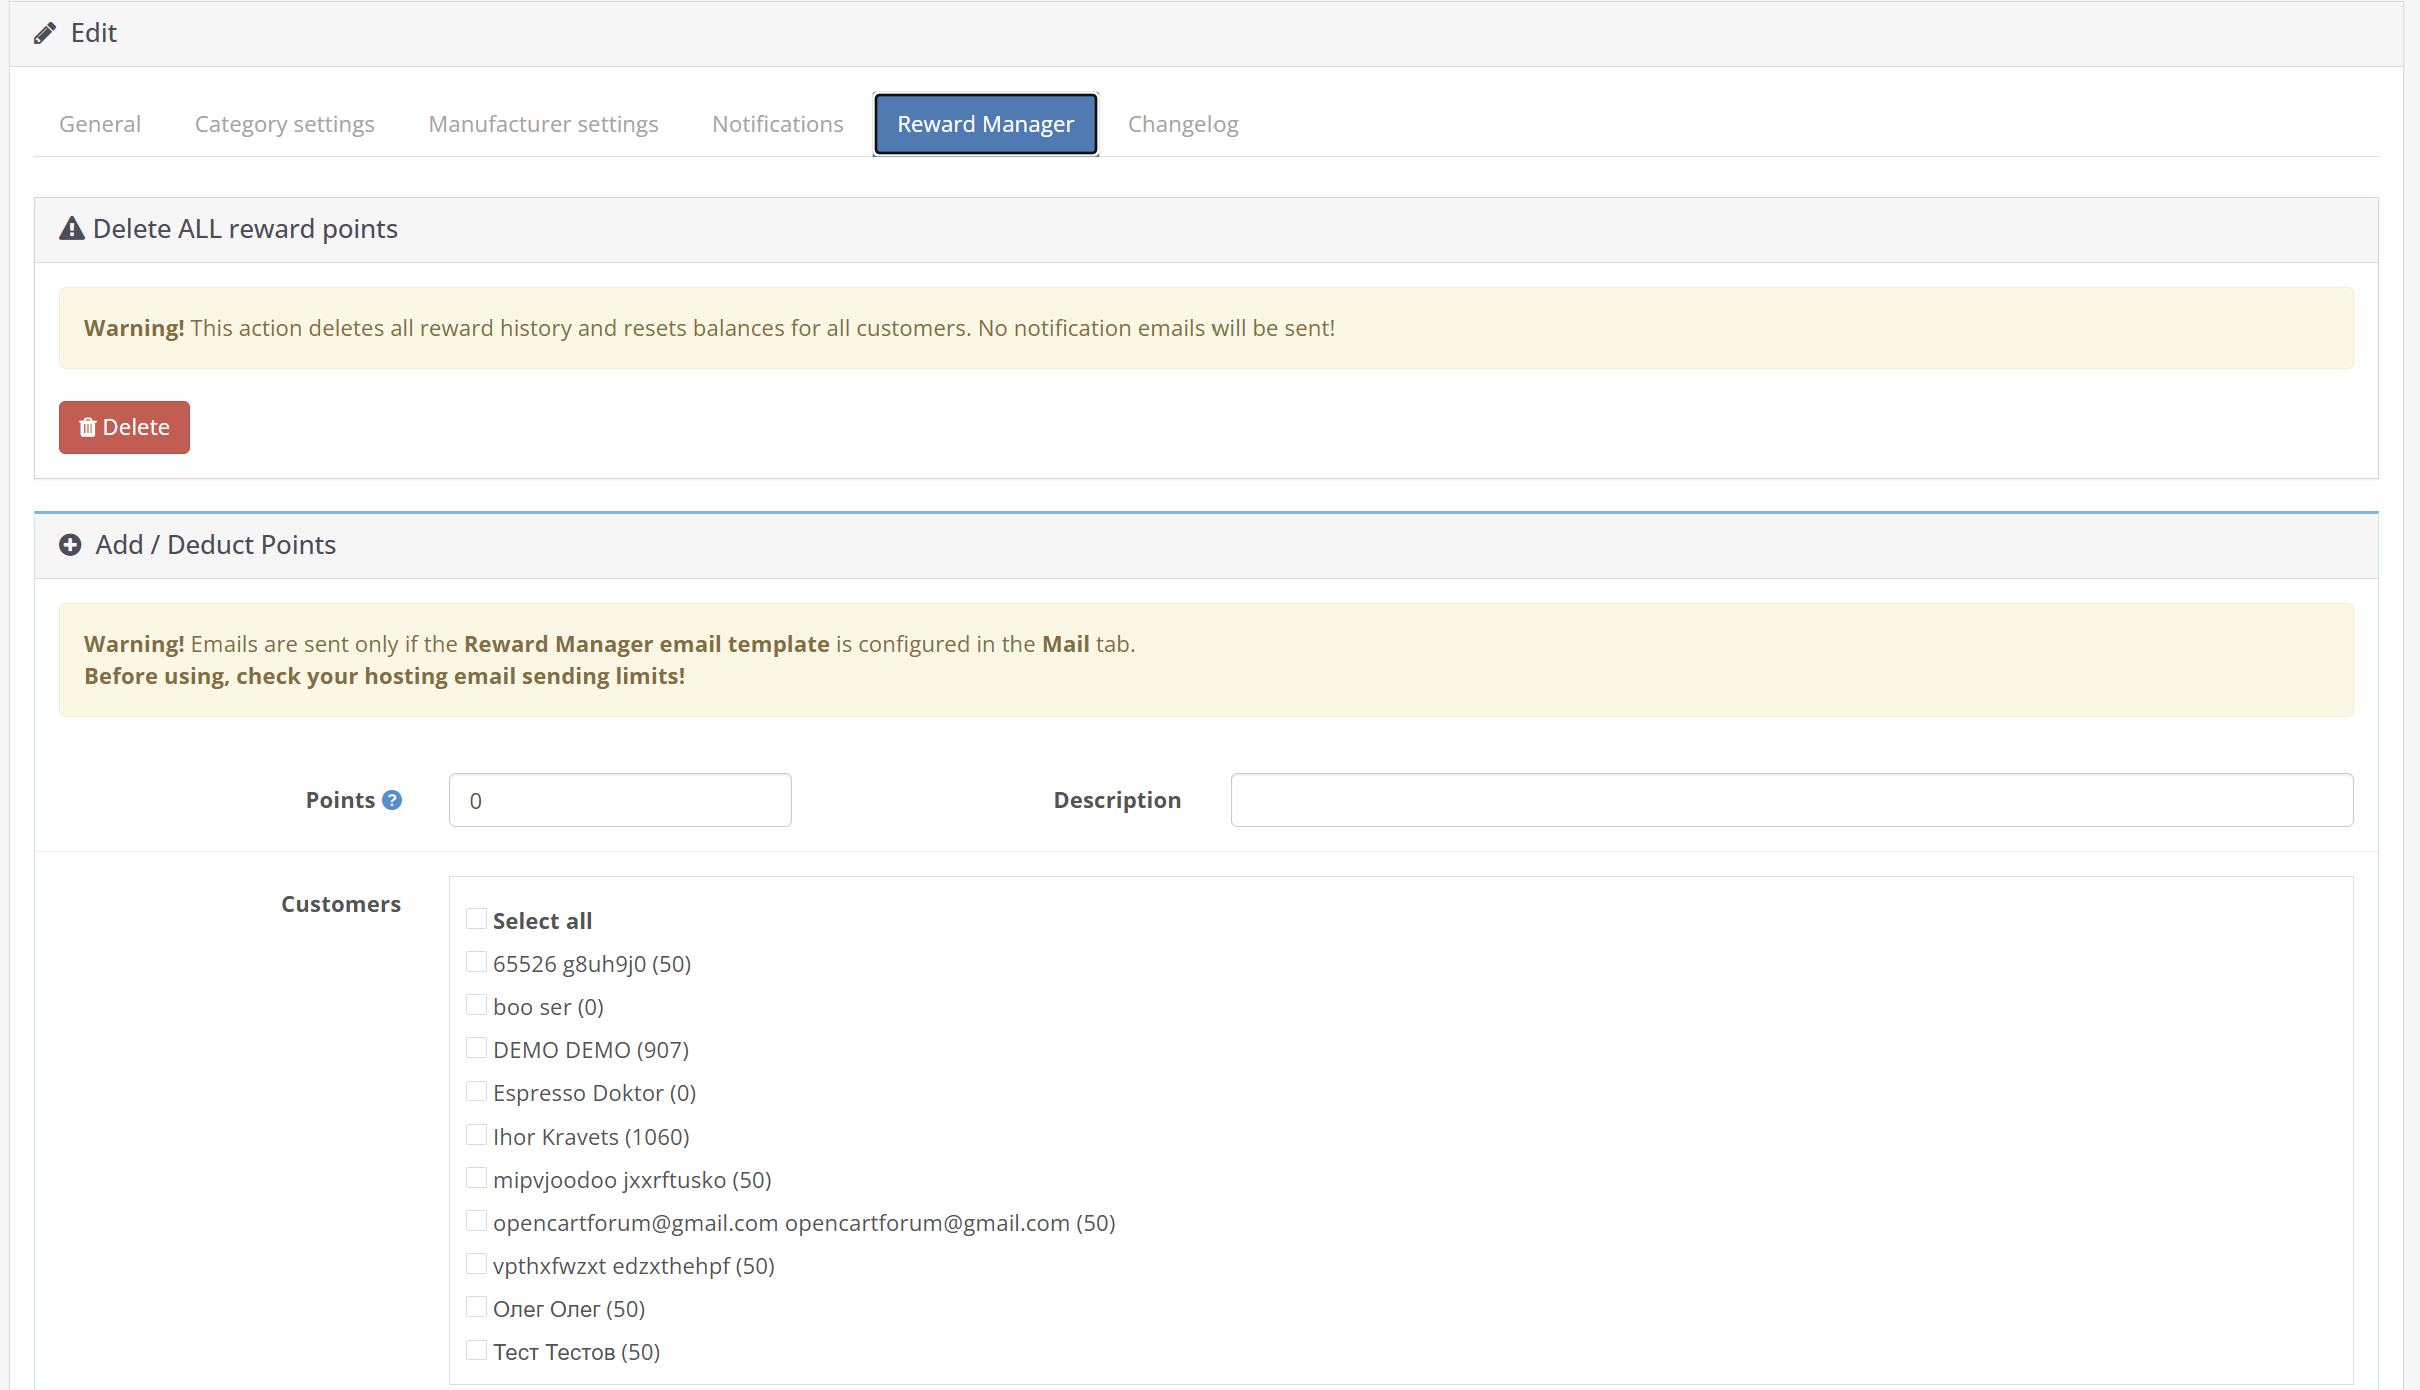Click the warning triangle icon
Screen dimensions: 2420x1390
tap(71, 229)
